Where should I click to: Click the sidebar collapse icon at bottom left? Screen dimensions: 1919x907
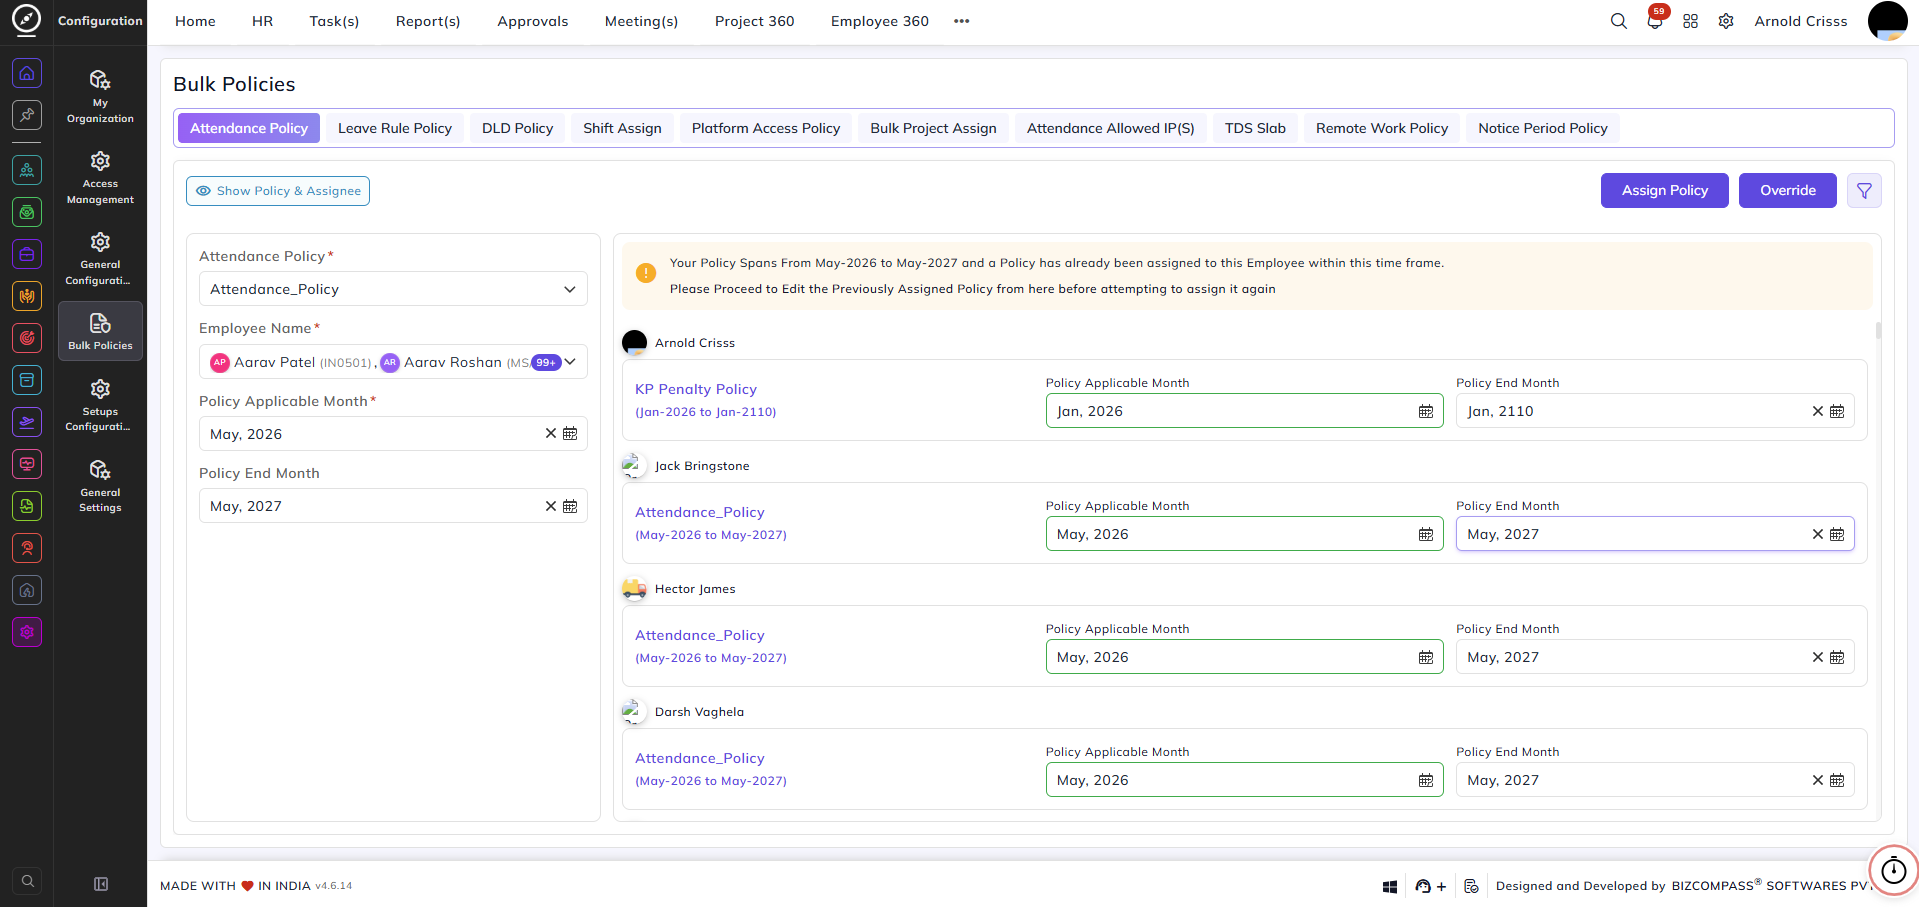[x=101, y=883]
